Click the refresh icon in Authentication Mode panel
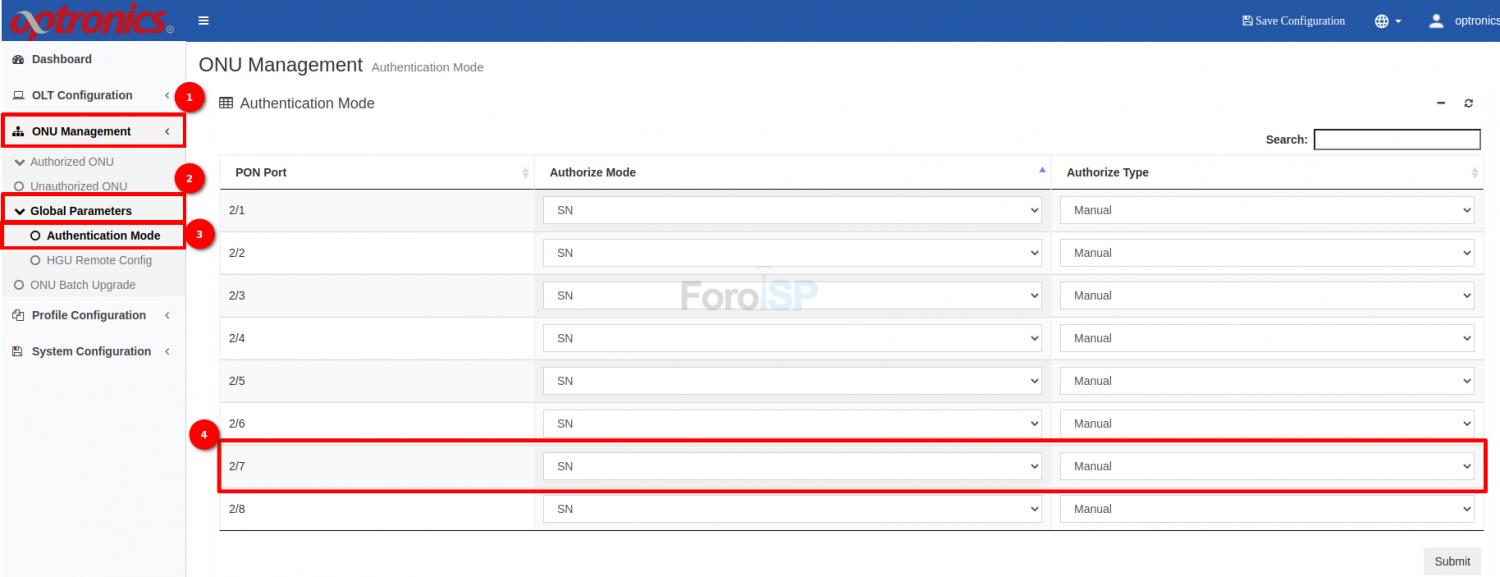The width and height of the screenshot is (1500, 577). tap(1468, 104)
